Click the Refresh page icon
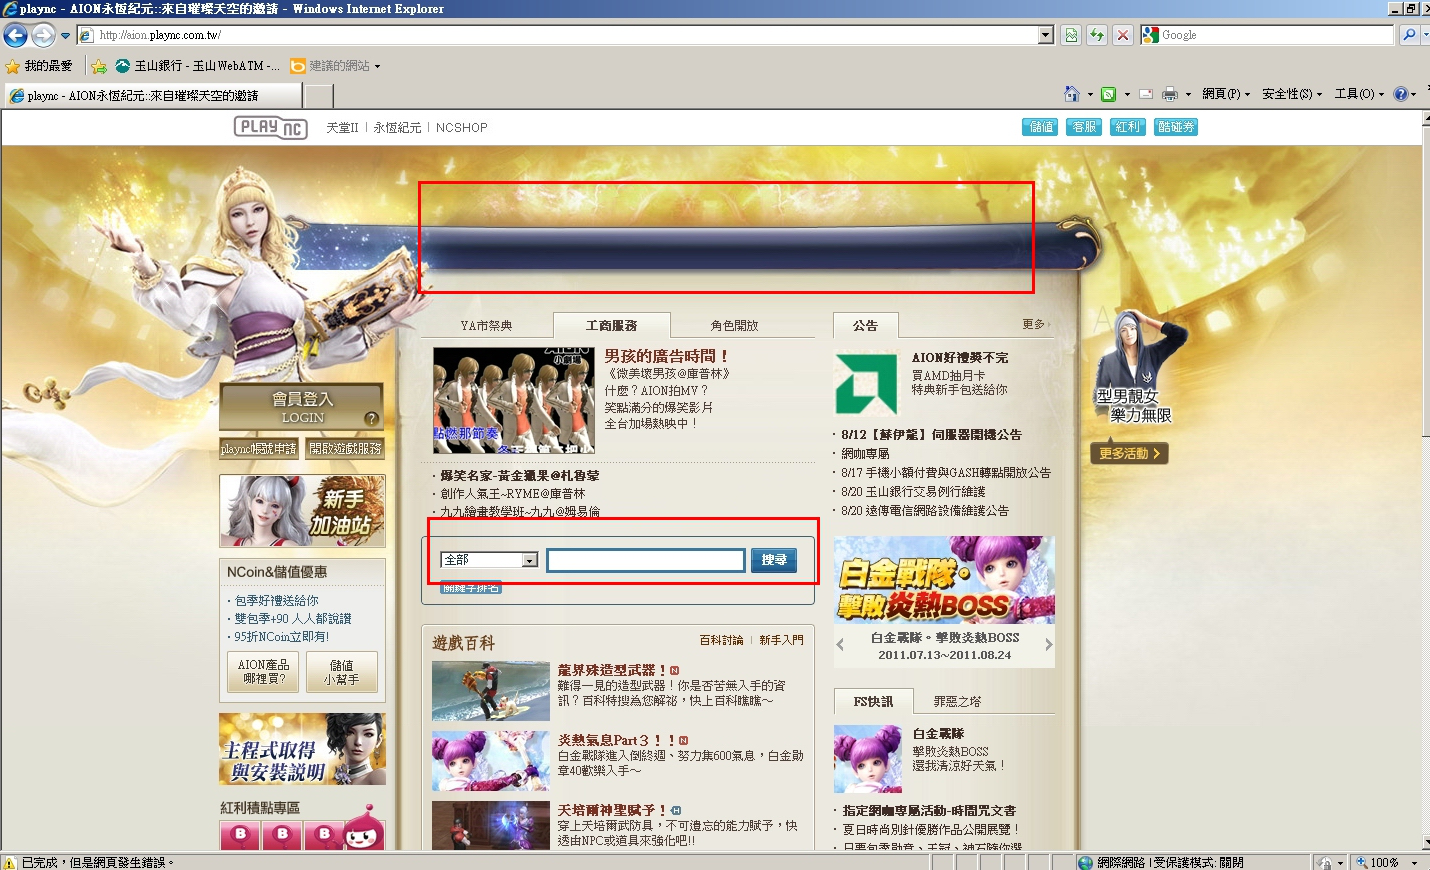The height and width of the screenshot is (870, 1430). (x=1097, y=35)
